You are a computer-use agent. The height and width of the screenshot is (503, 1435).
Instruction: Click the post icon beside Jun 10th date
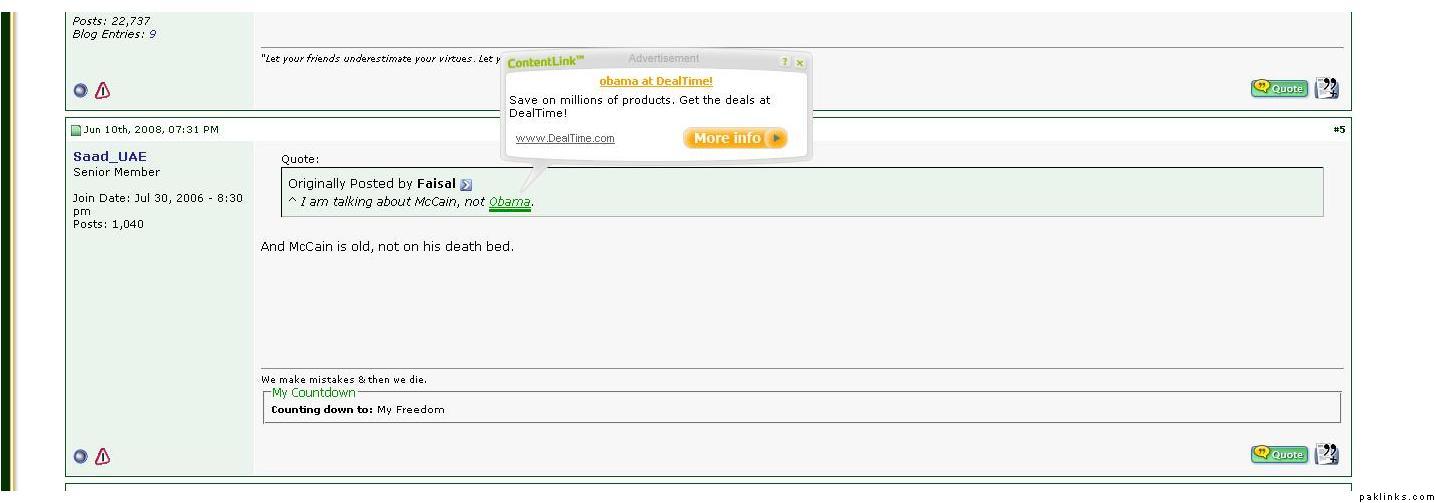click(76, 130)
